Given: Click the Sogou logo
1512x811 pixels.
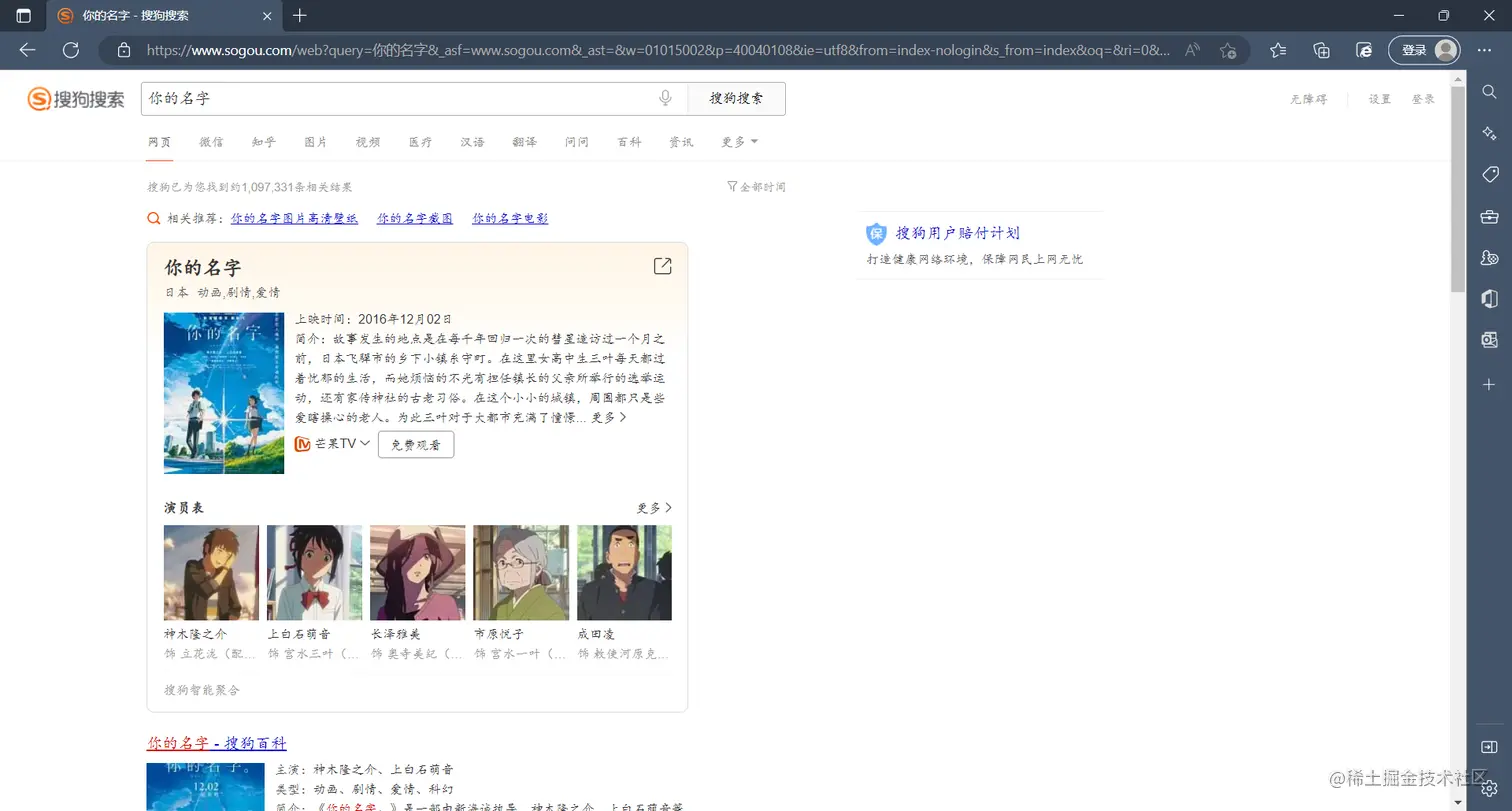Looking at the screenshot, I should pyautogui.click(x=76, y=99).
